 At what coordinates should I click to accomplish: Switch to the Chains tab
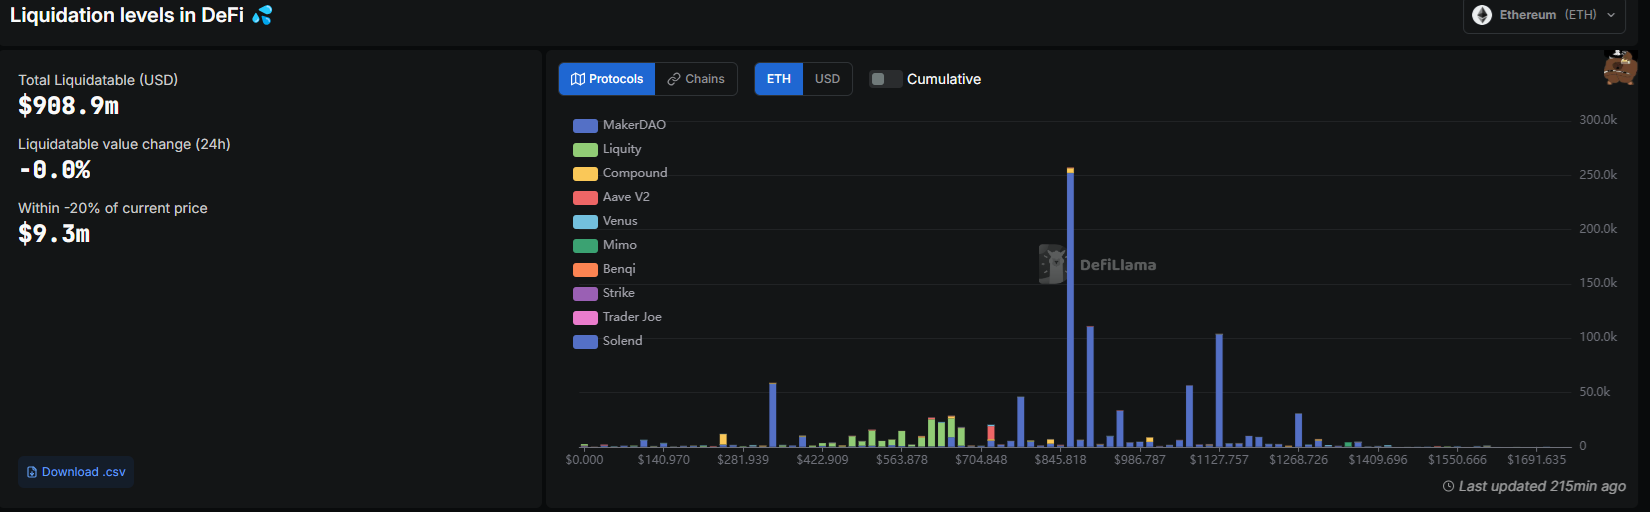tap(696, 79)
